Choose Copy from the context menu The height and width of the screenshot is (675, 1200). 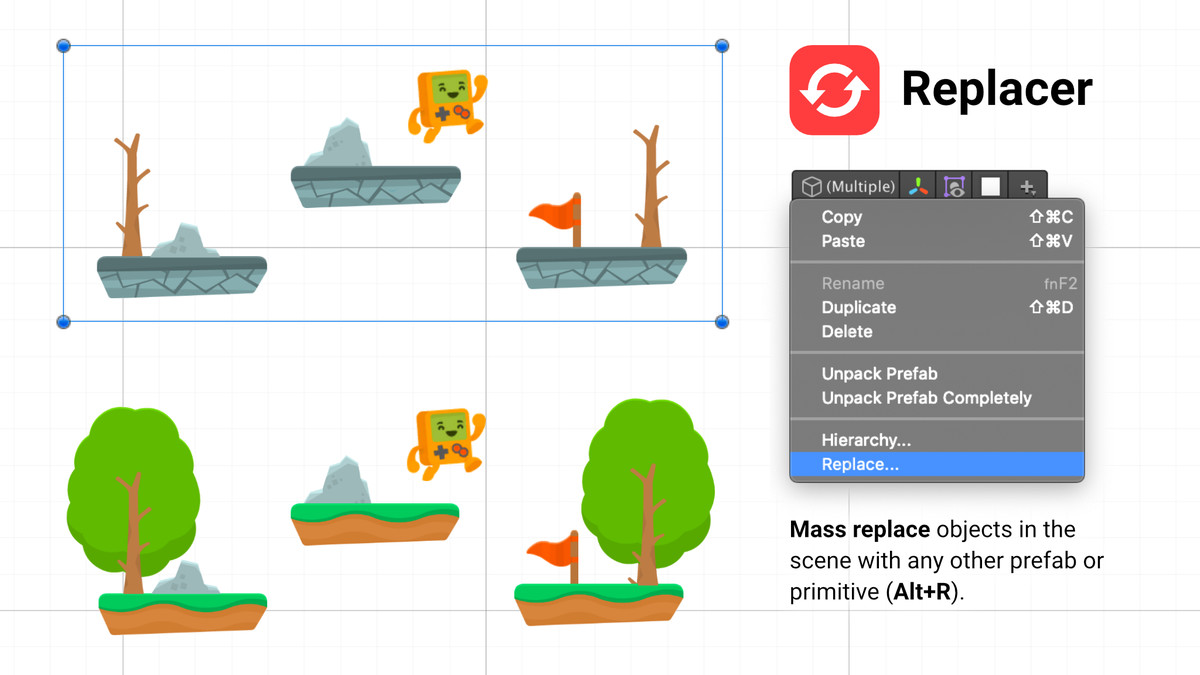[937, 217]
